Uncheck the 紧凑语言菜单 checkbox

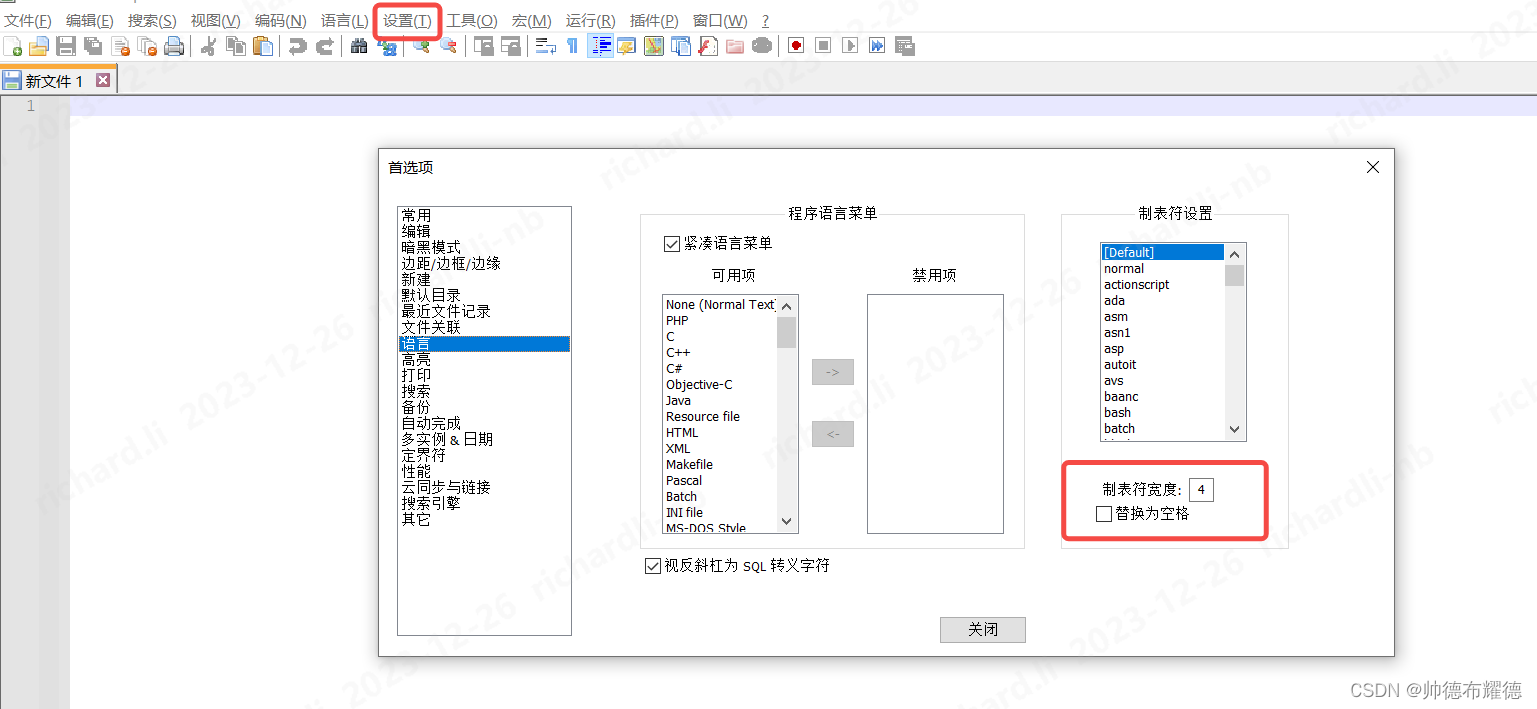[x=672, y=243]
